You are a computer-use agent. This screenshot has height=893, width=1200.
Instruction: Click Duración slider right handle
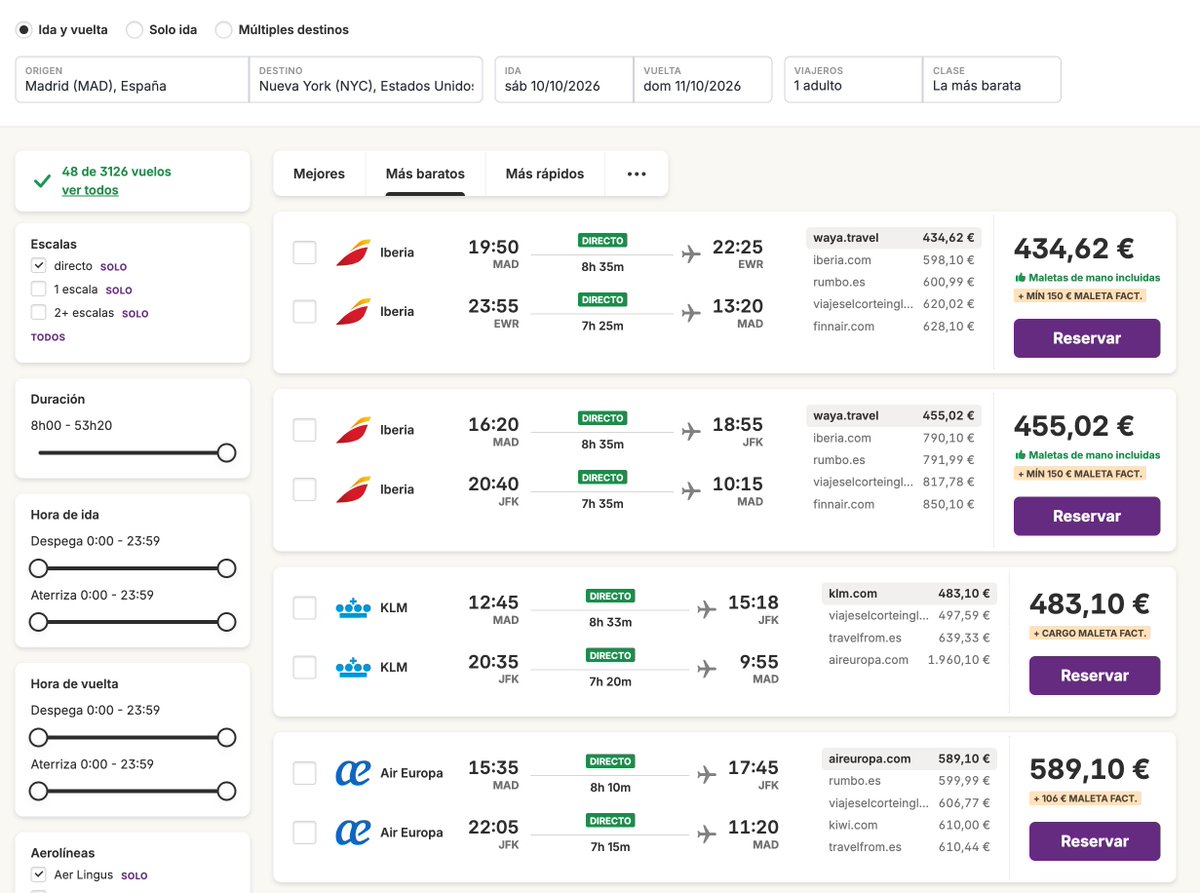tap(227, 453)
